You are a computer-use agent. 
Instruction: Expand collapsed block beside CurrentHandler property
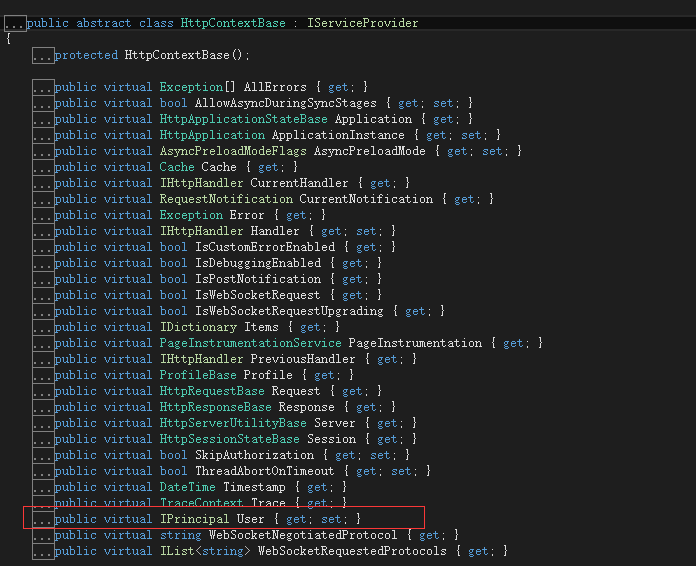[x=43, y=184]
